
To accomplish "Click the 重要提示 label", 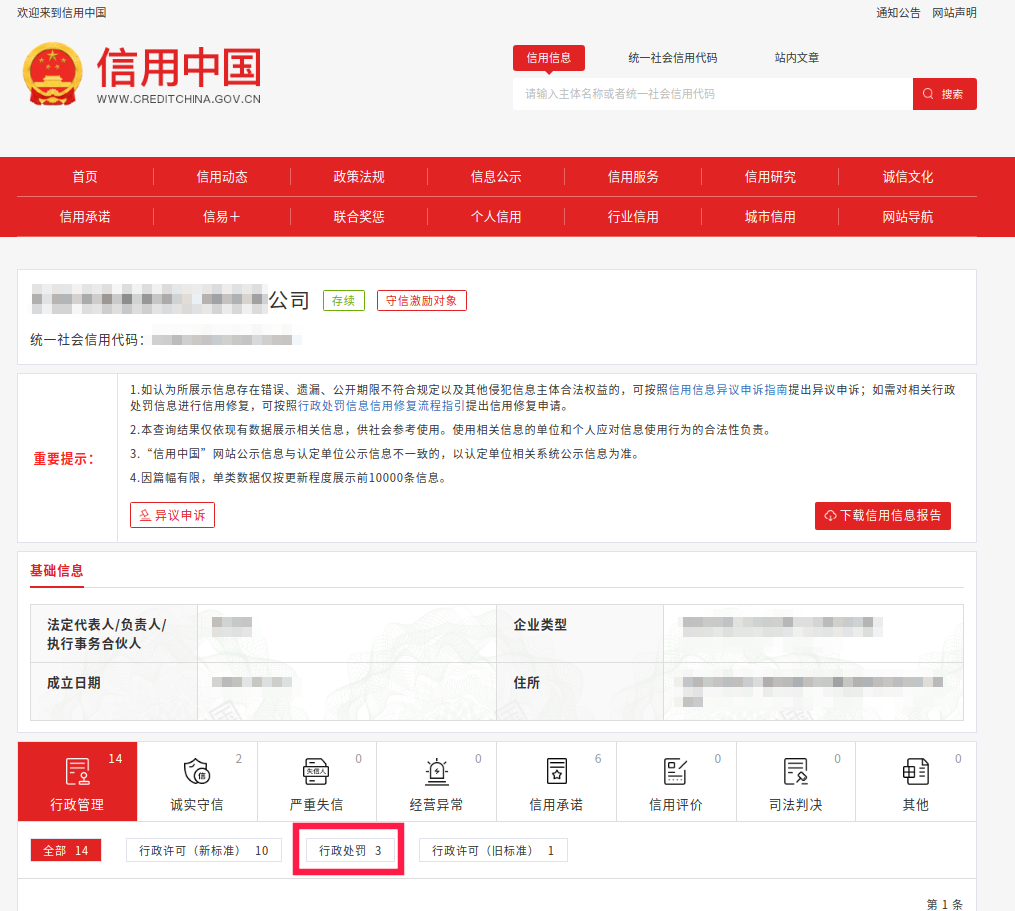I will (x=64, y=459).
